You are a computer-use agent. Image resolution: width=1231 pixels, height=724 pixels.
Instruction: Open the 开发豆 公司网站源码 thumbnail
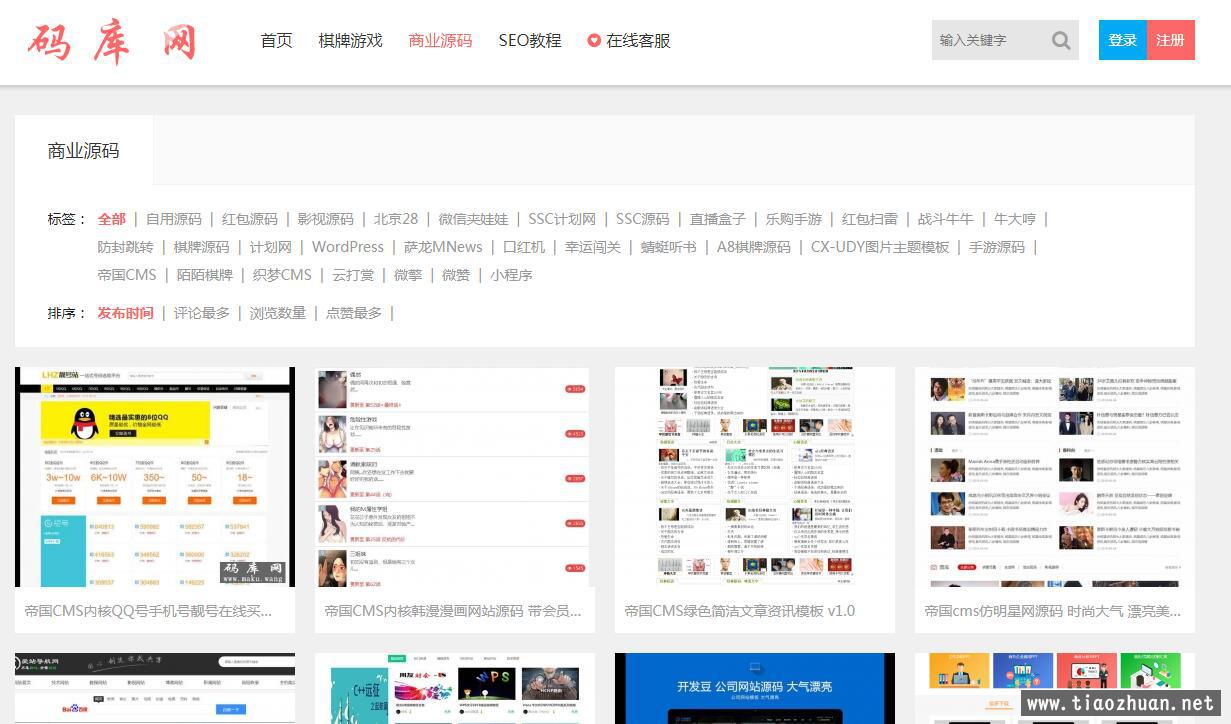755,689
